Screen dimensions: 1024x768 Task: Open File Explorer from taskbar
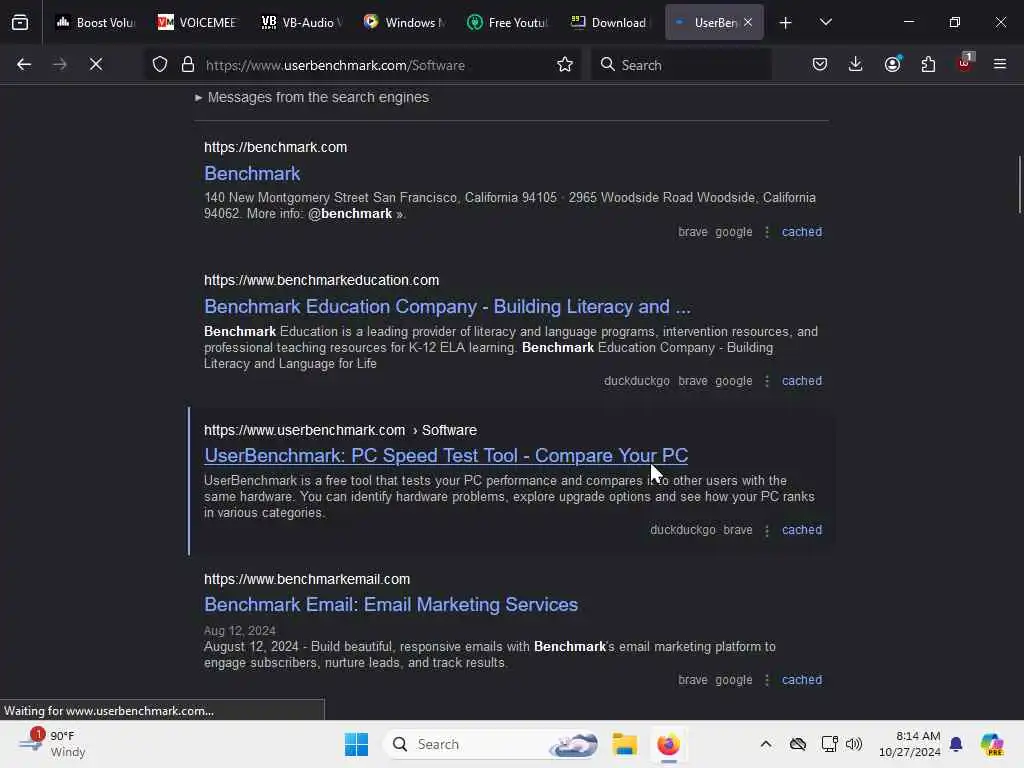(624, 744)
